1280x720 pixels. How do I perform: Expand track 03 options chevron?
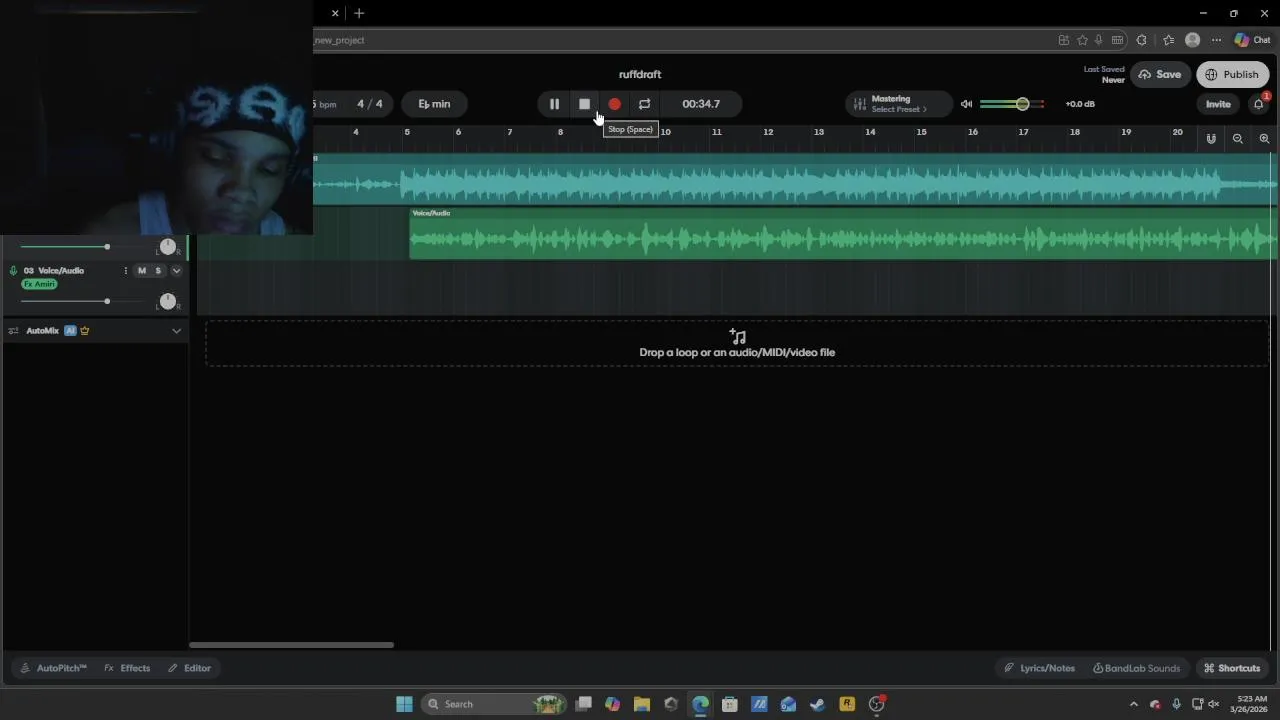[176, 271]
